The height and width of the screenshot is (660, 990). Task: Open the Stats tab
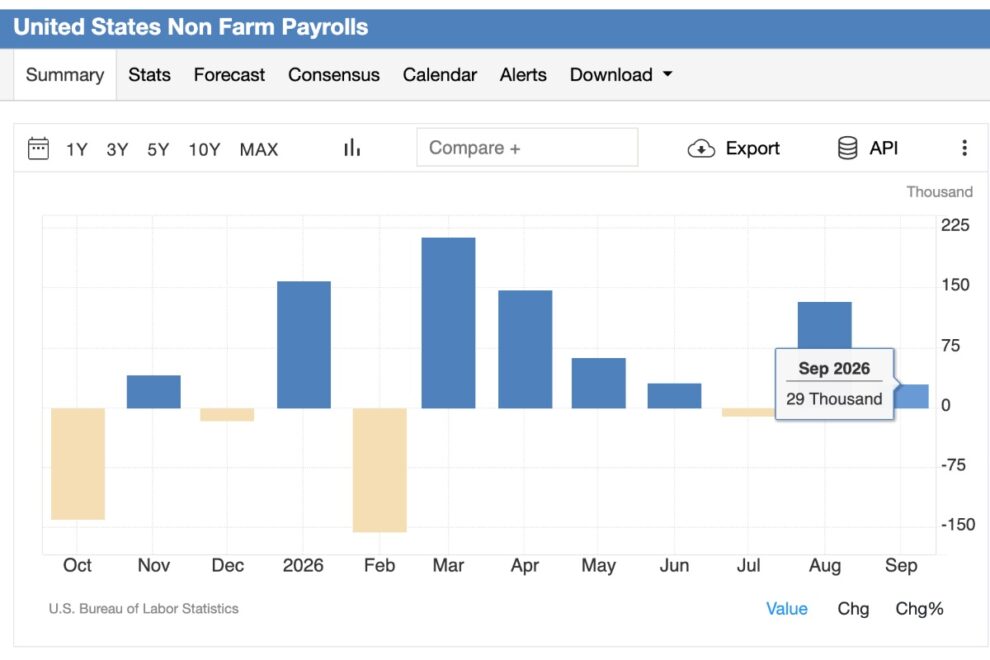[150, 75]
